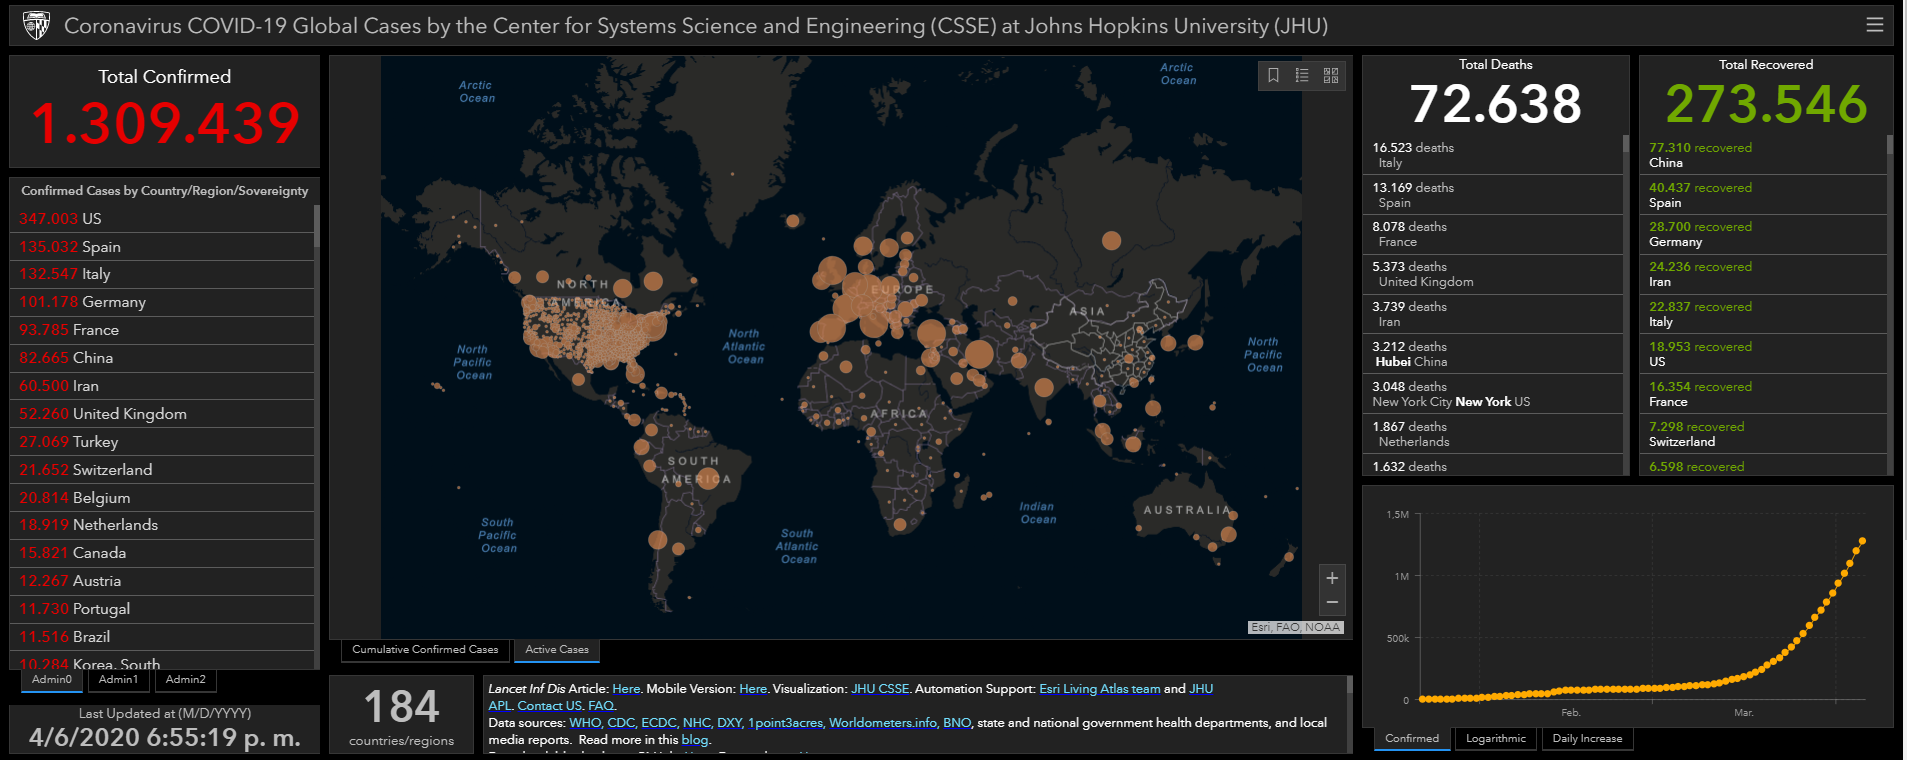Switch the chart to Daily Increase
The image size is (1907, 760).
coord(1587,739)
